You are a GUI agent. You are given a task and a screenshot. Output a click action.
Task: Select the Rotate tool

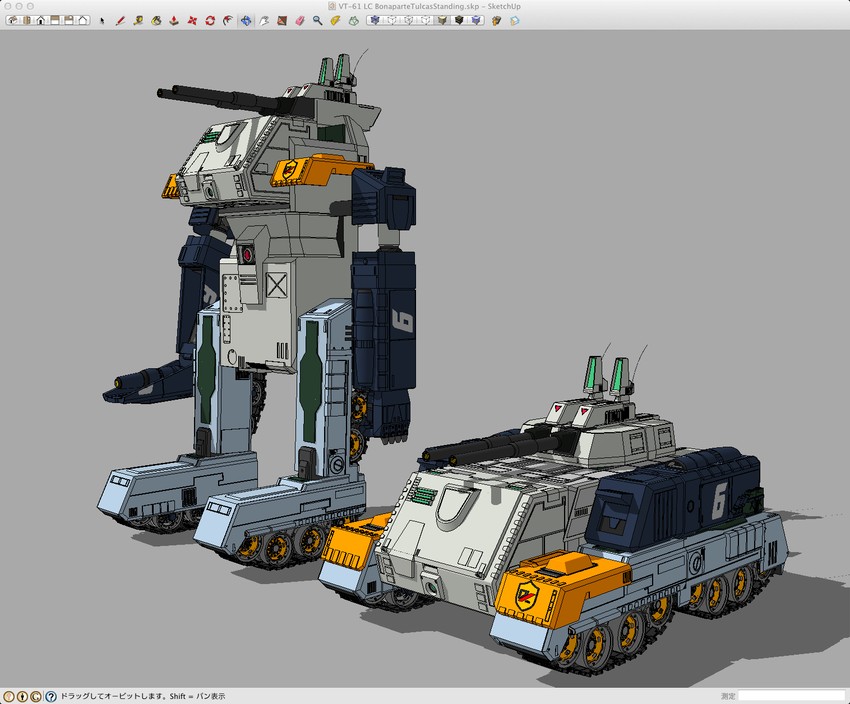click(210, 21)
